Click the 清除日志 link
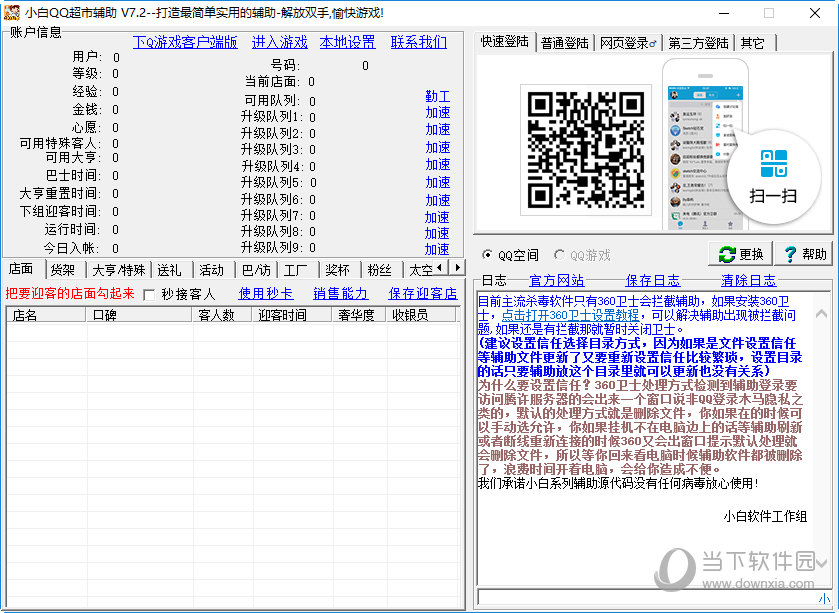Viewport: 839px width, 613px height. 749,280
